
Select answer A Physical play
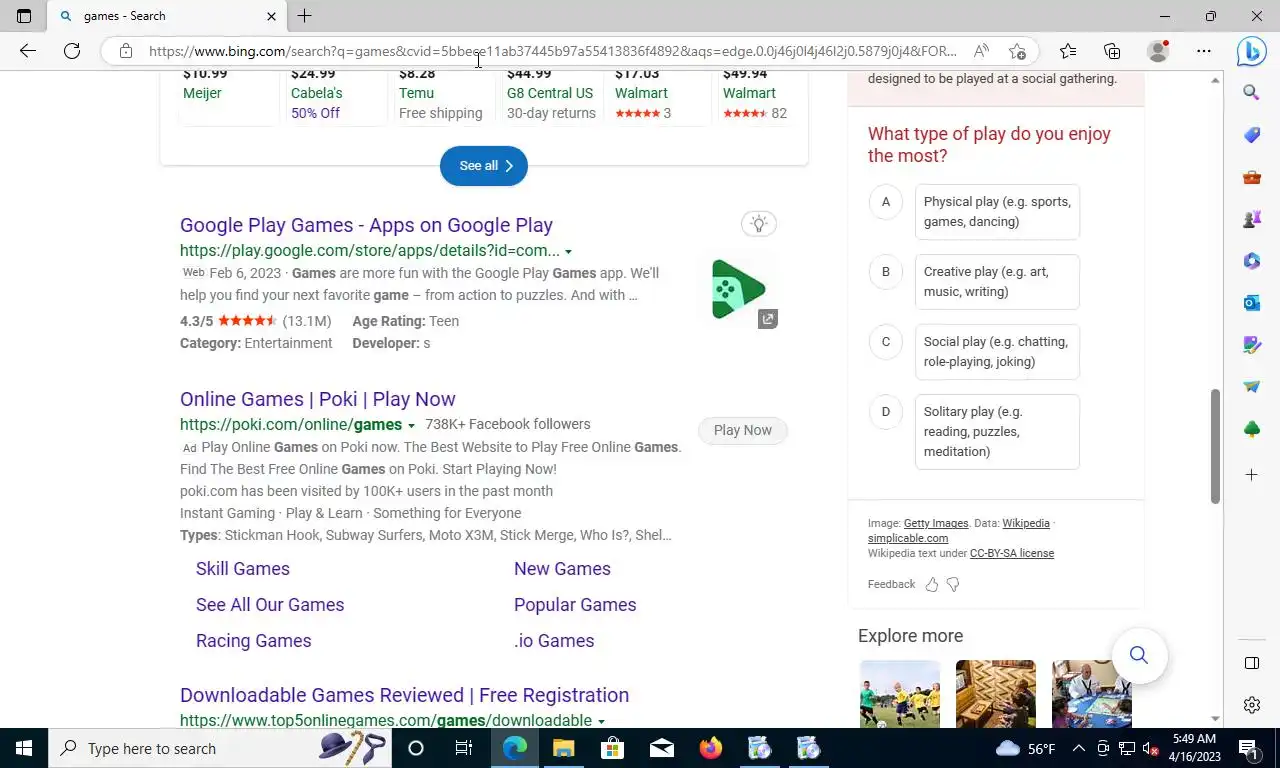point(997,212)
